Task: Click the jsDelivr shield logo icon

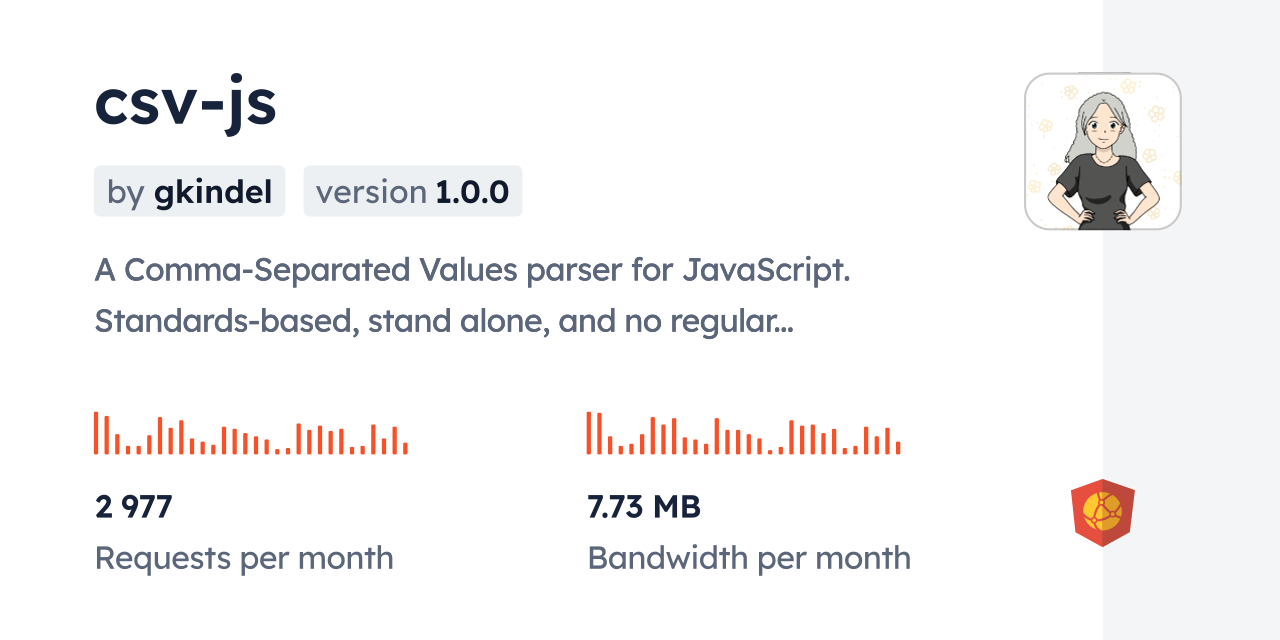Action: click(1102, 513)
